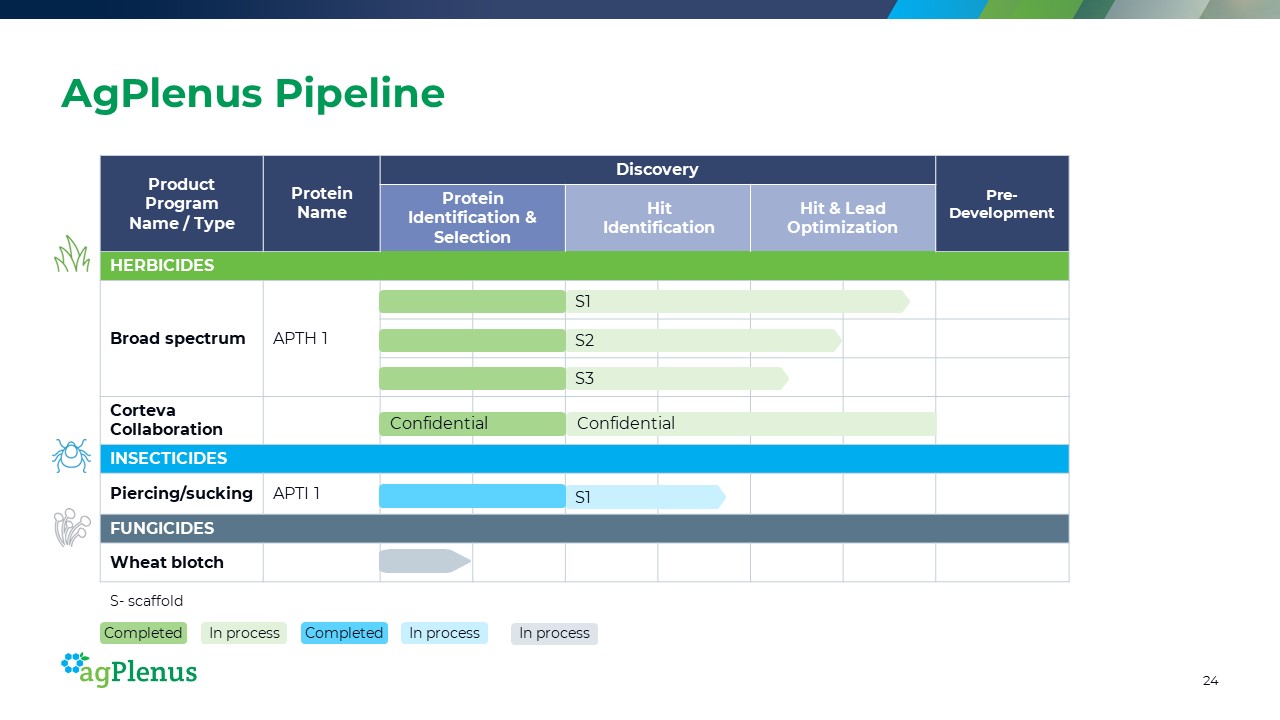Click the grass herbicide icon

pos(71,254)
